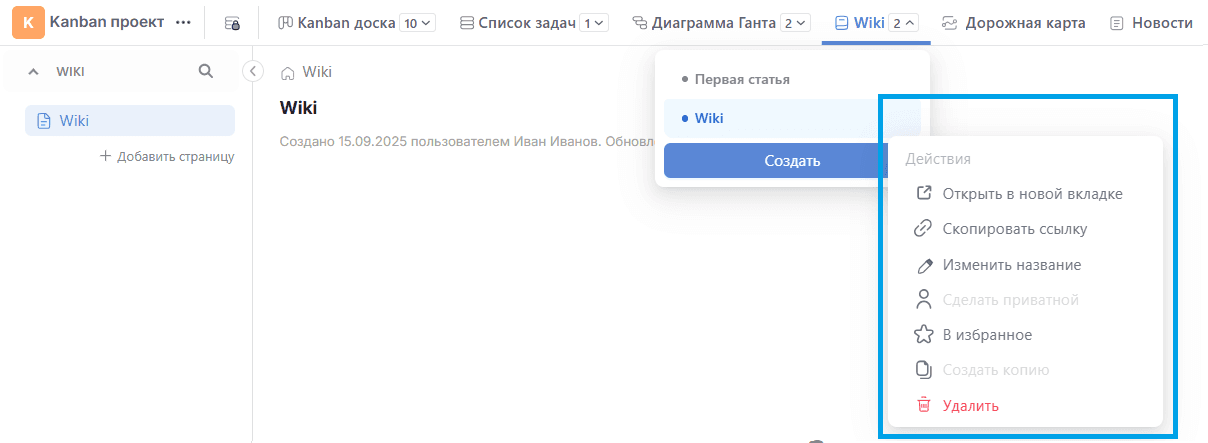This screenshot has width=1208, height=443.
Task: Click the trash icon for Удалить
Action: [x=924, y=405]
